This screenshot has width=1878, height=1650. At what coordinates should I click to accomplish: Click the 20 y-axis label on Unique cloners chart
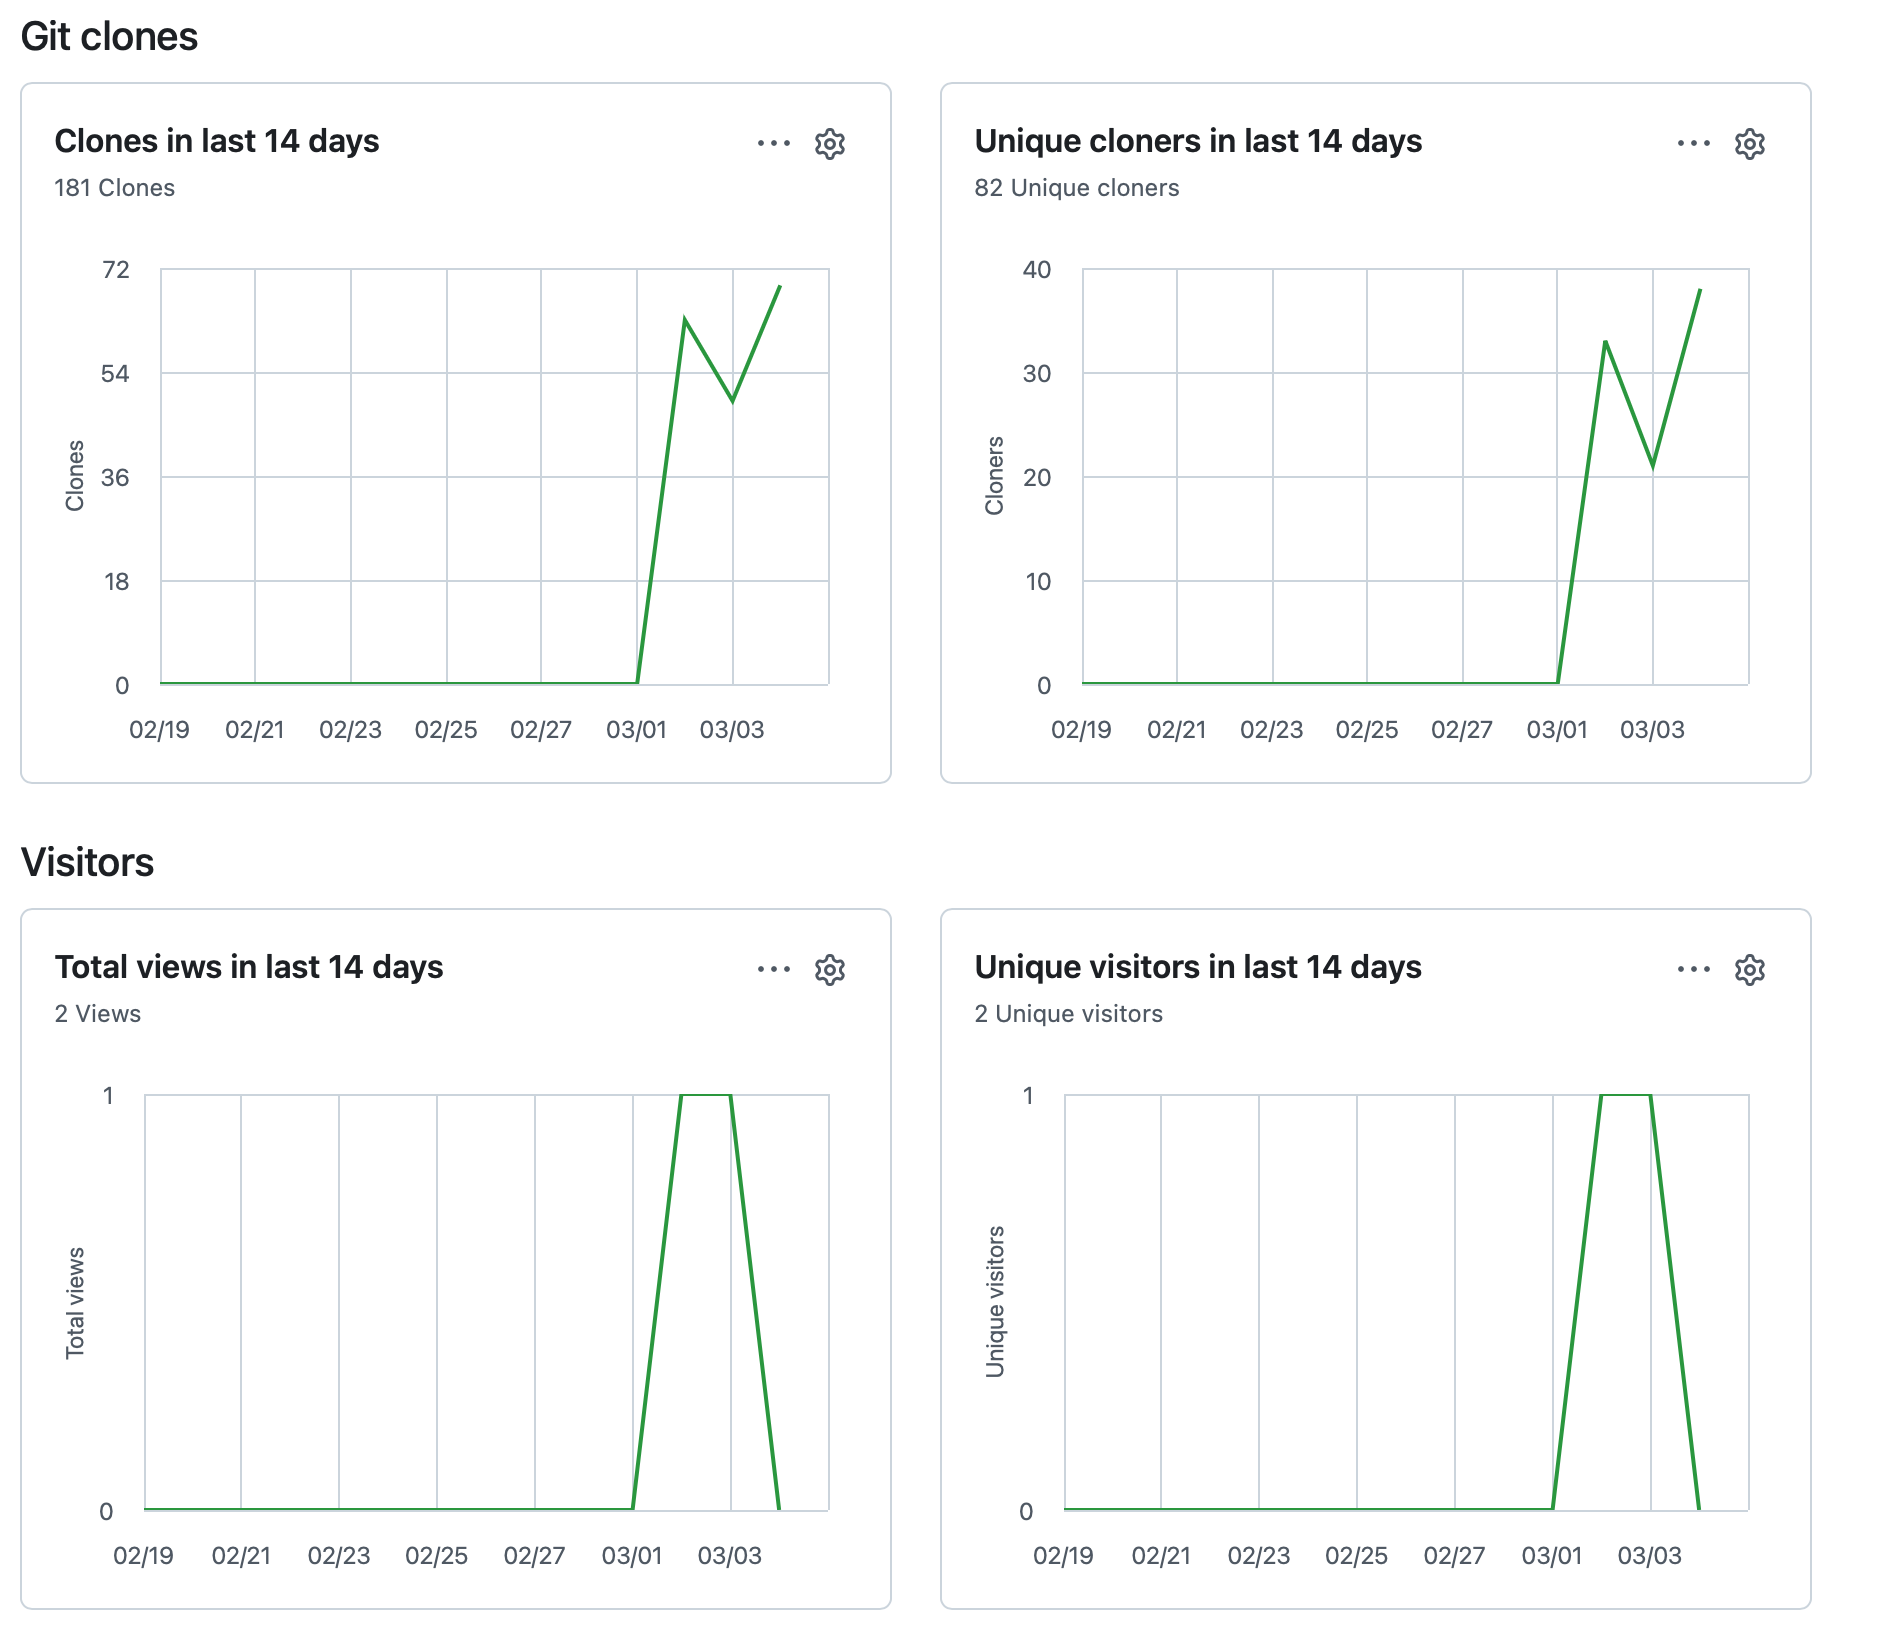(x=1037, y=478)
